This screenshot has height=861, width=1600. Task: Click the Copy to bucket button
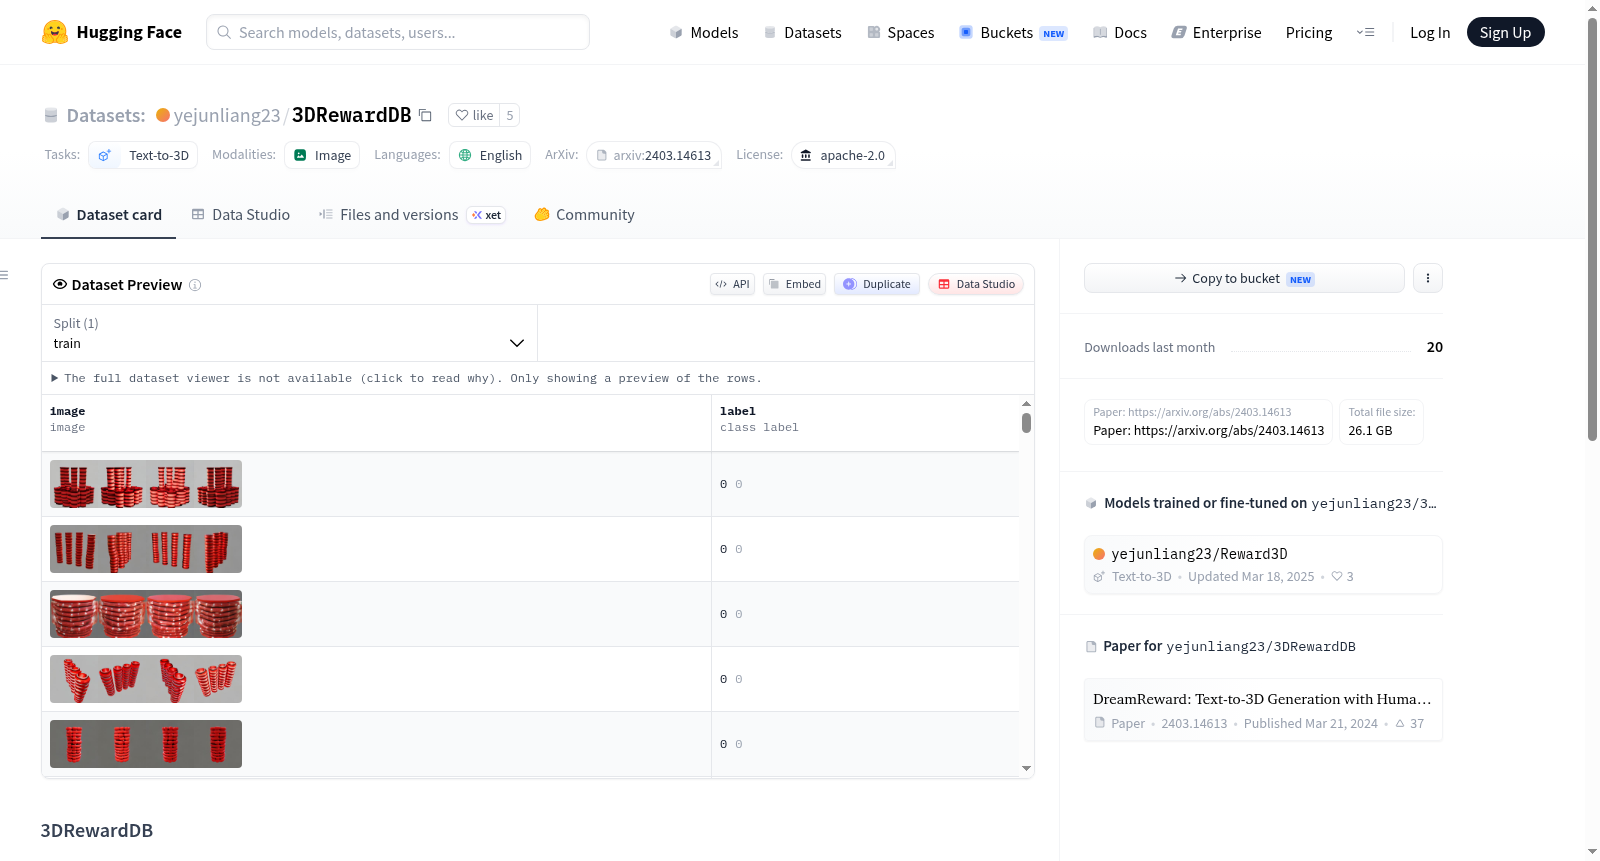(x=1244, y=278)
